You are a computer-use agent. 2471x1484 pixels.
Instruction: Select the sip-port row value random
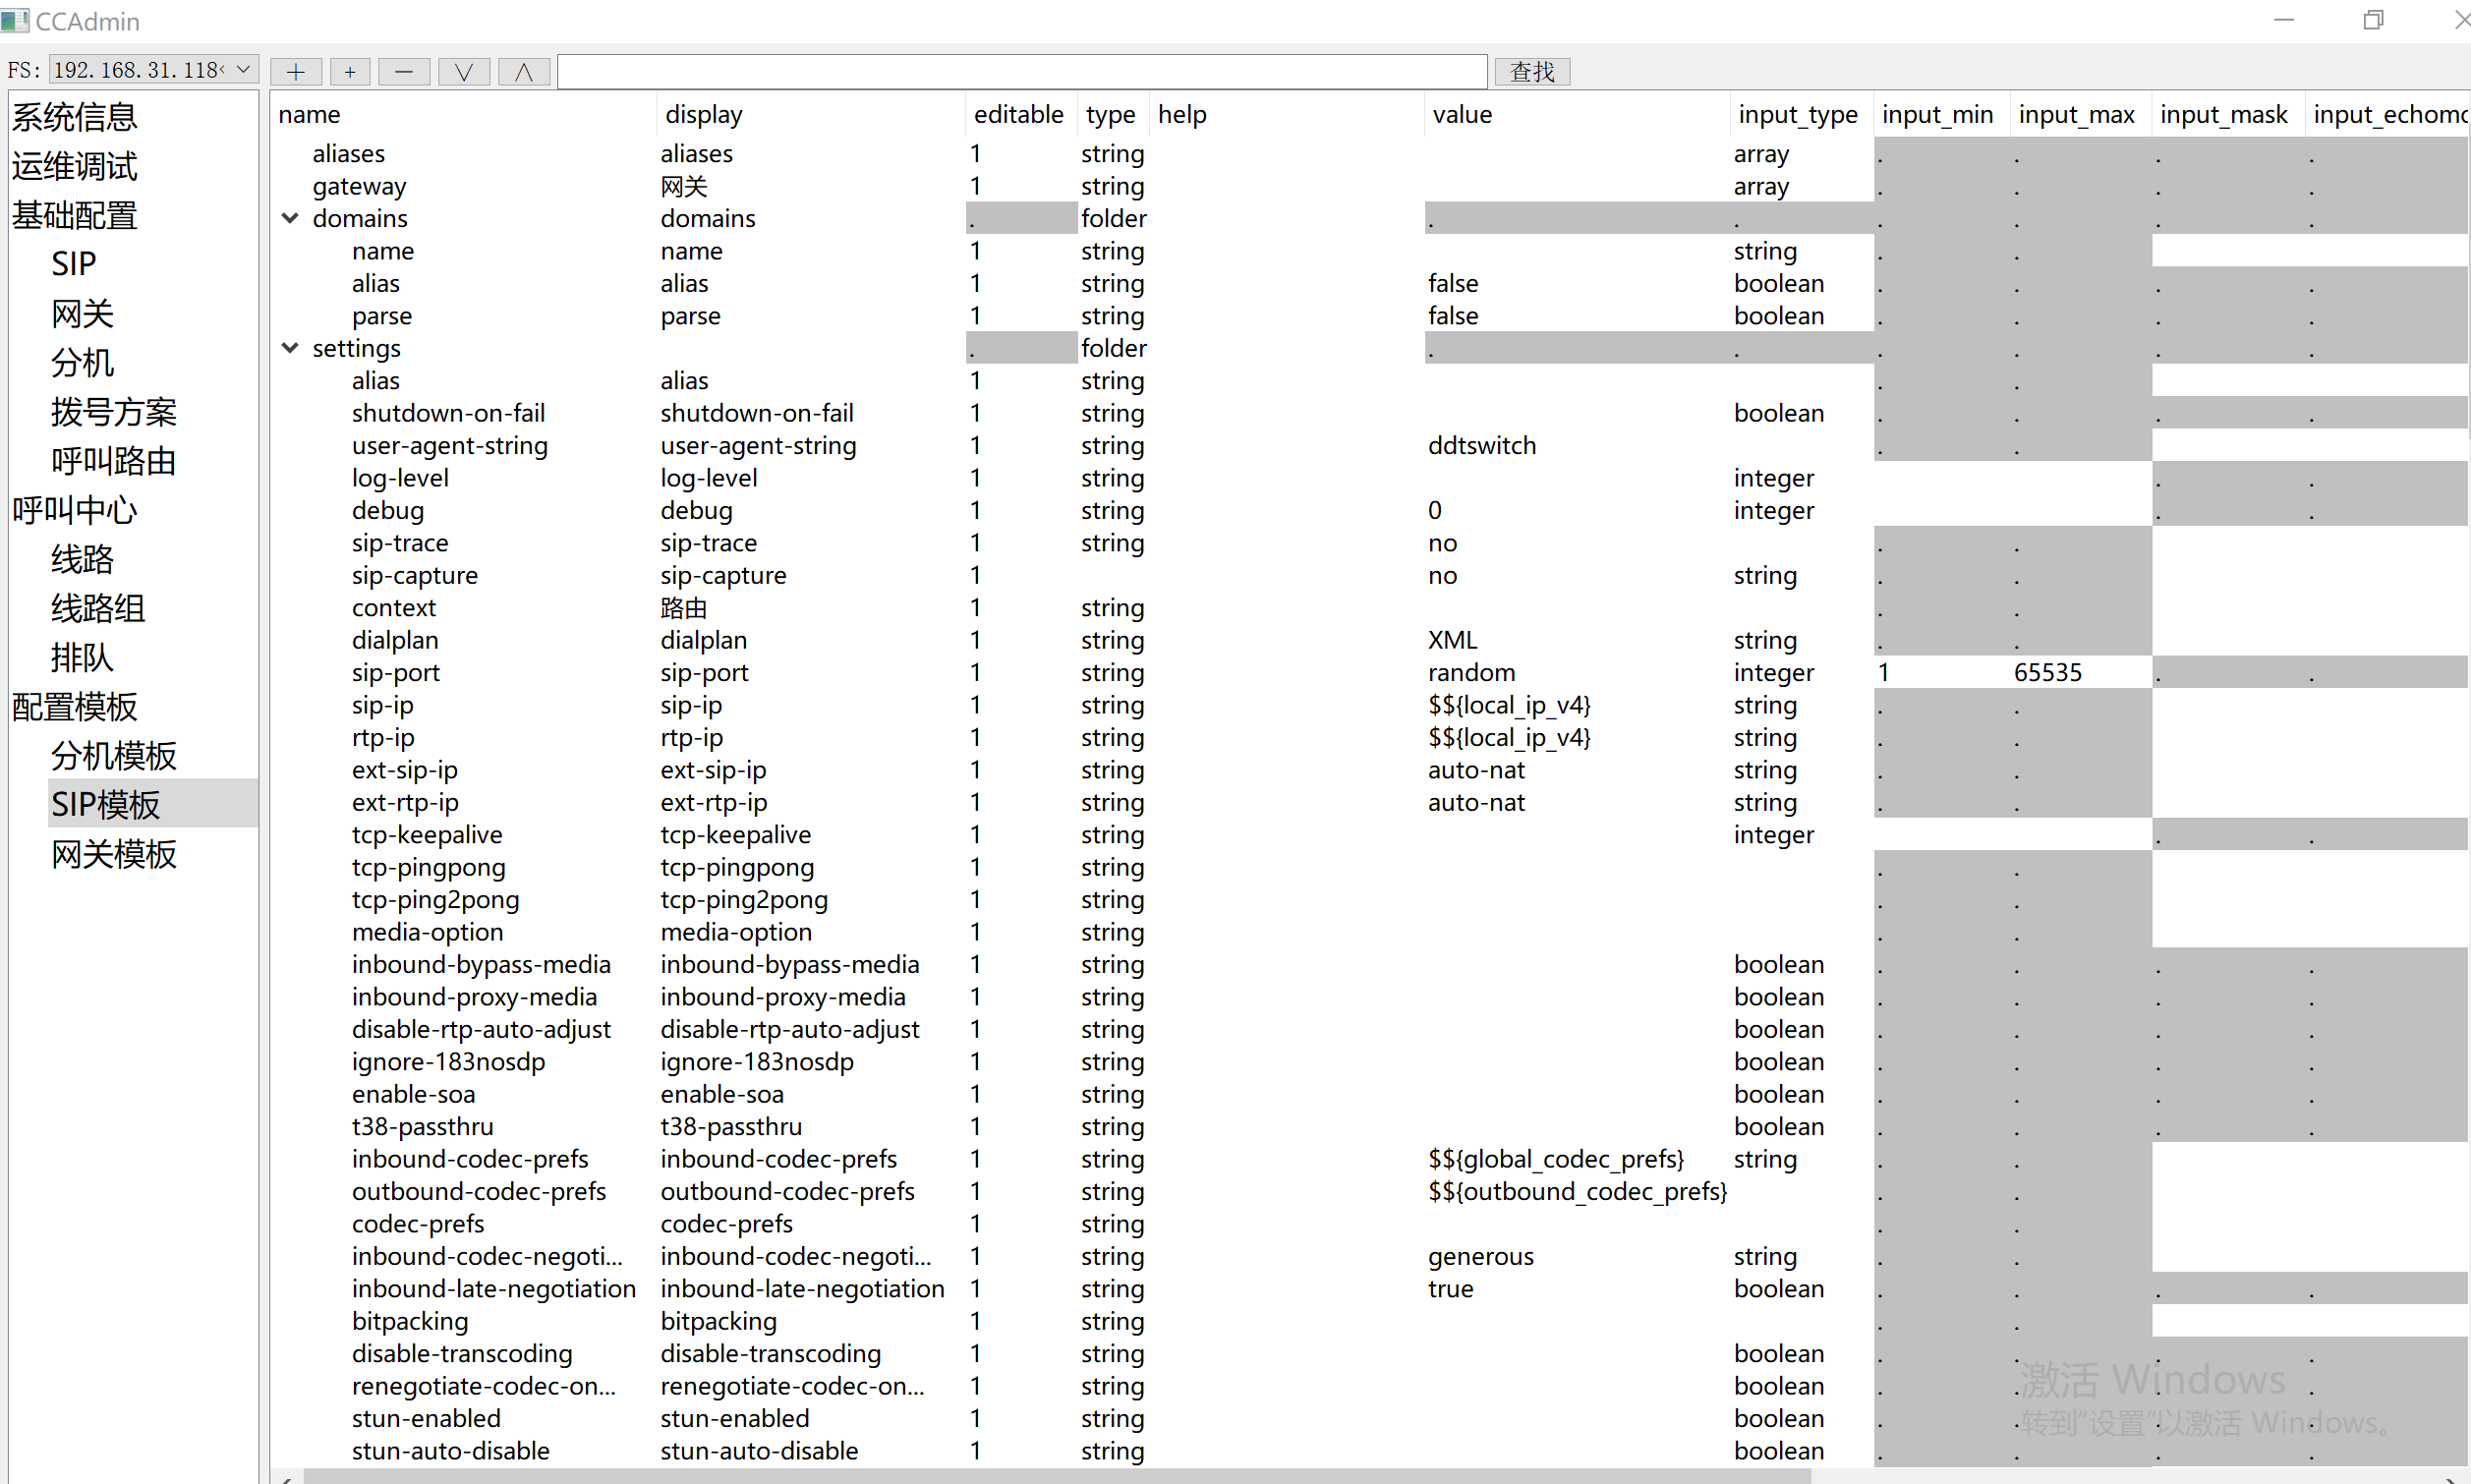coord(1471,672)
